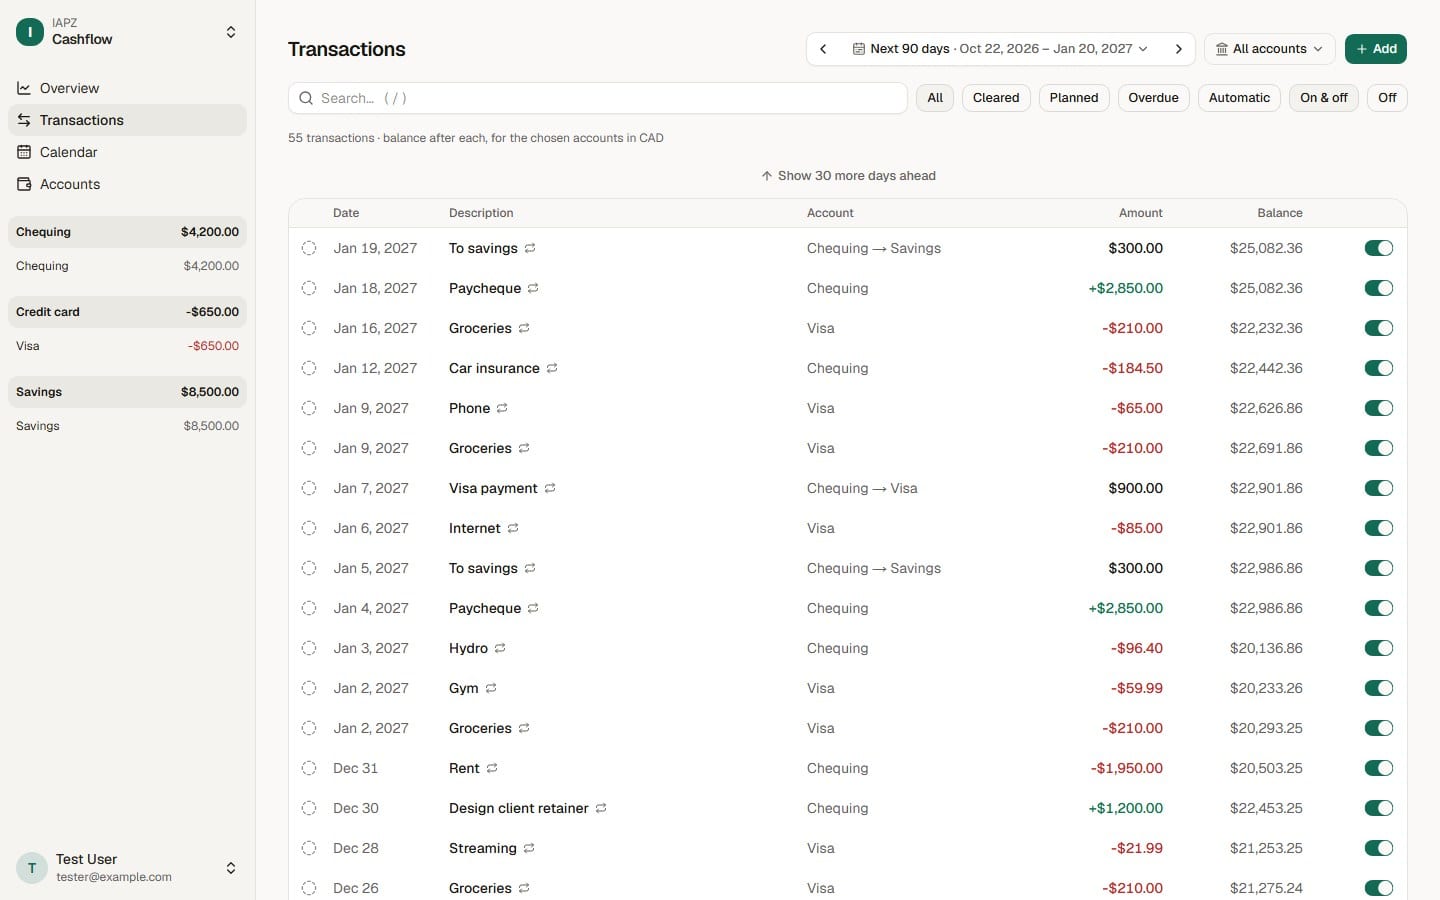Go to next date range

[1179, 49]
